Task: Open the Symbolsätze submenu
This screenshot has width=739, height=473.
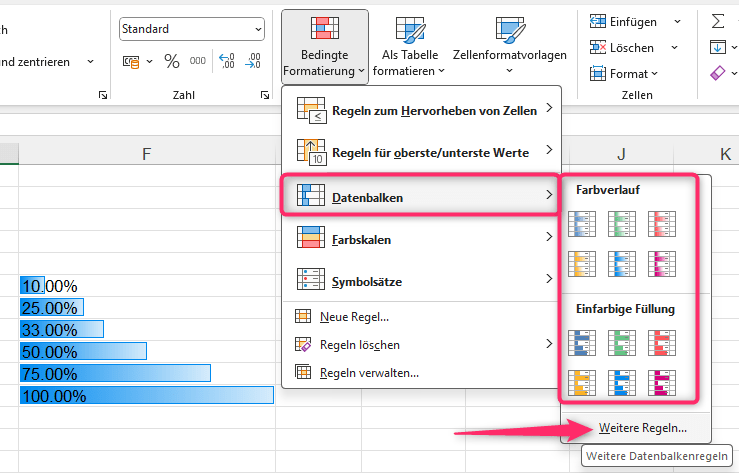Action: point(421,281)
